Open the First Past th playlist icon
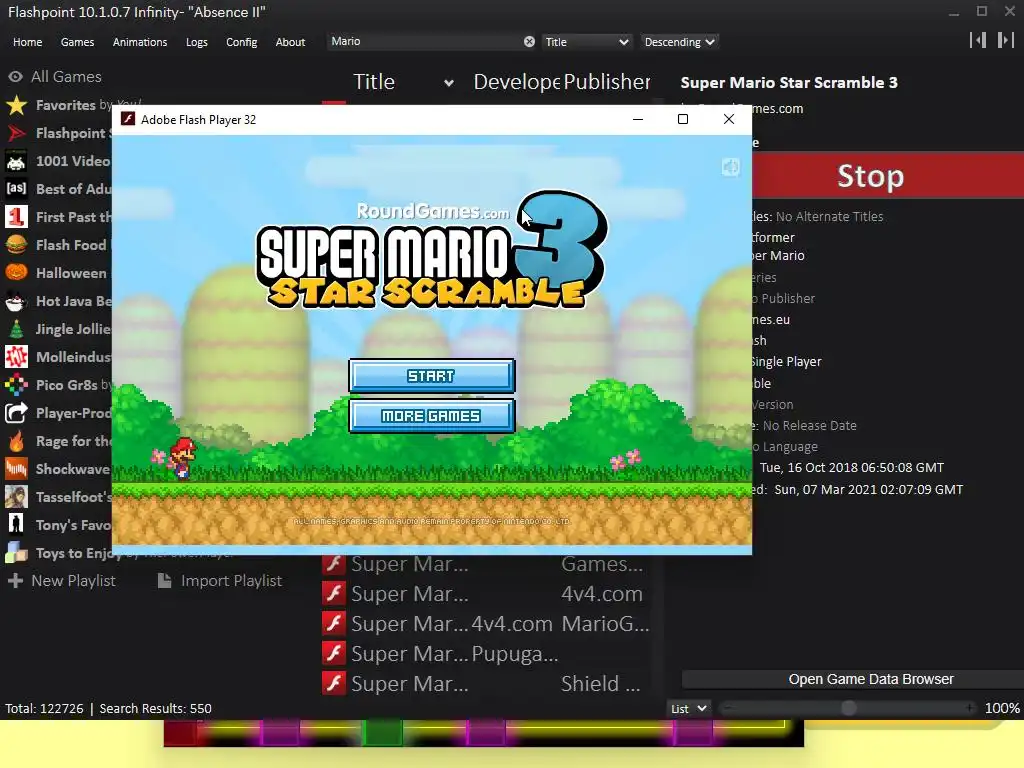The height and width of the screenshot is (768, 1024). (16, 217)
